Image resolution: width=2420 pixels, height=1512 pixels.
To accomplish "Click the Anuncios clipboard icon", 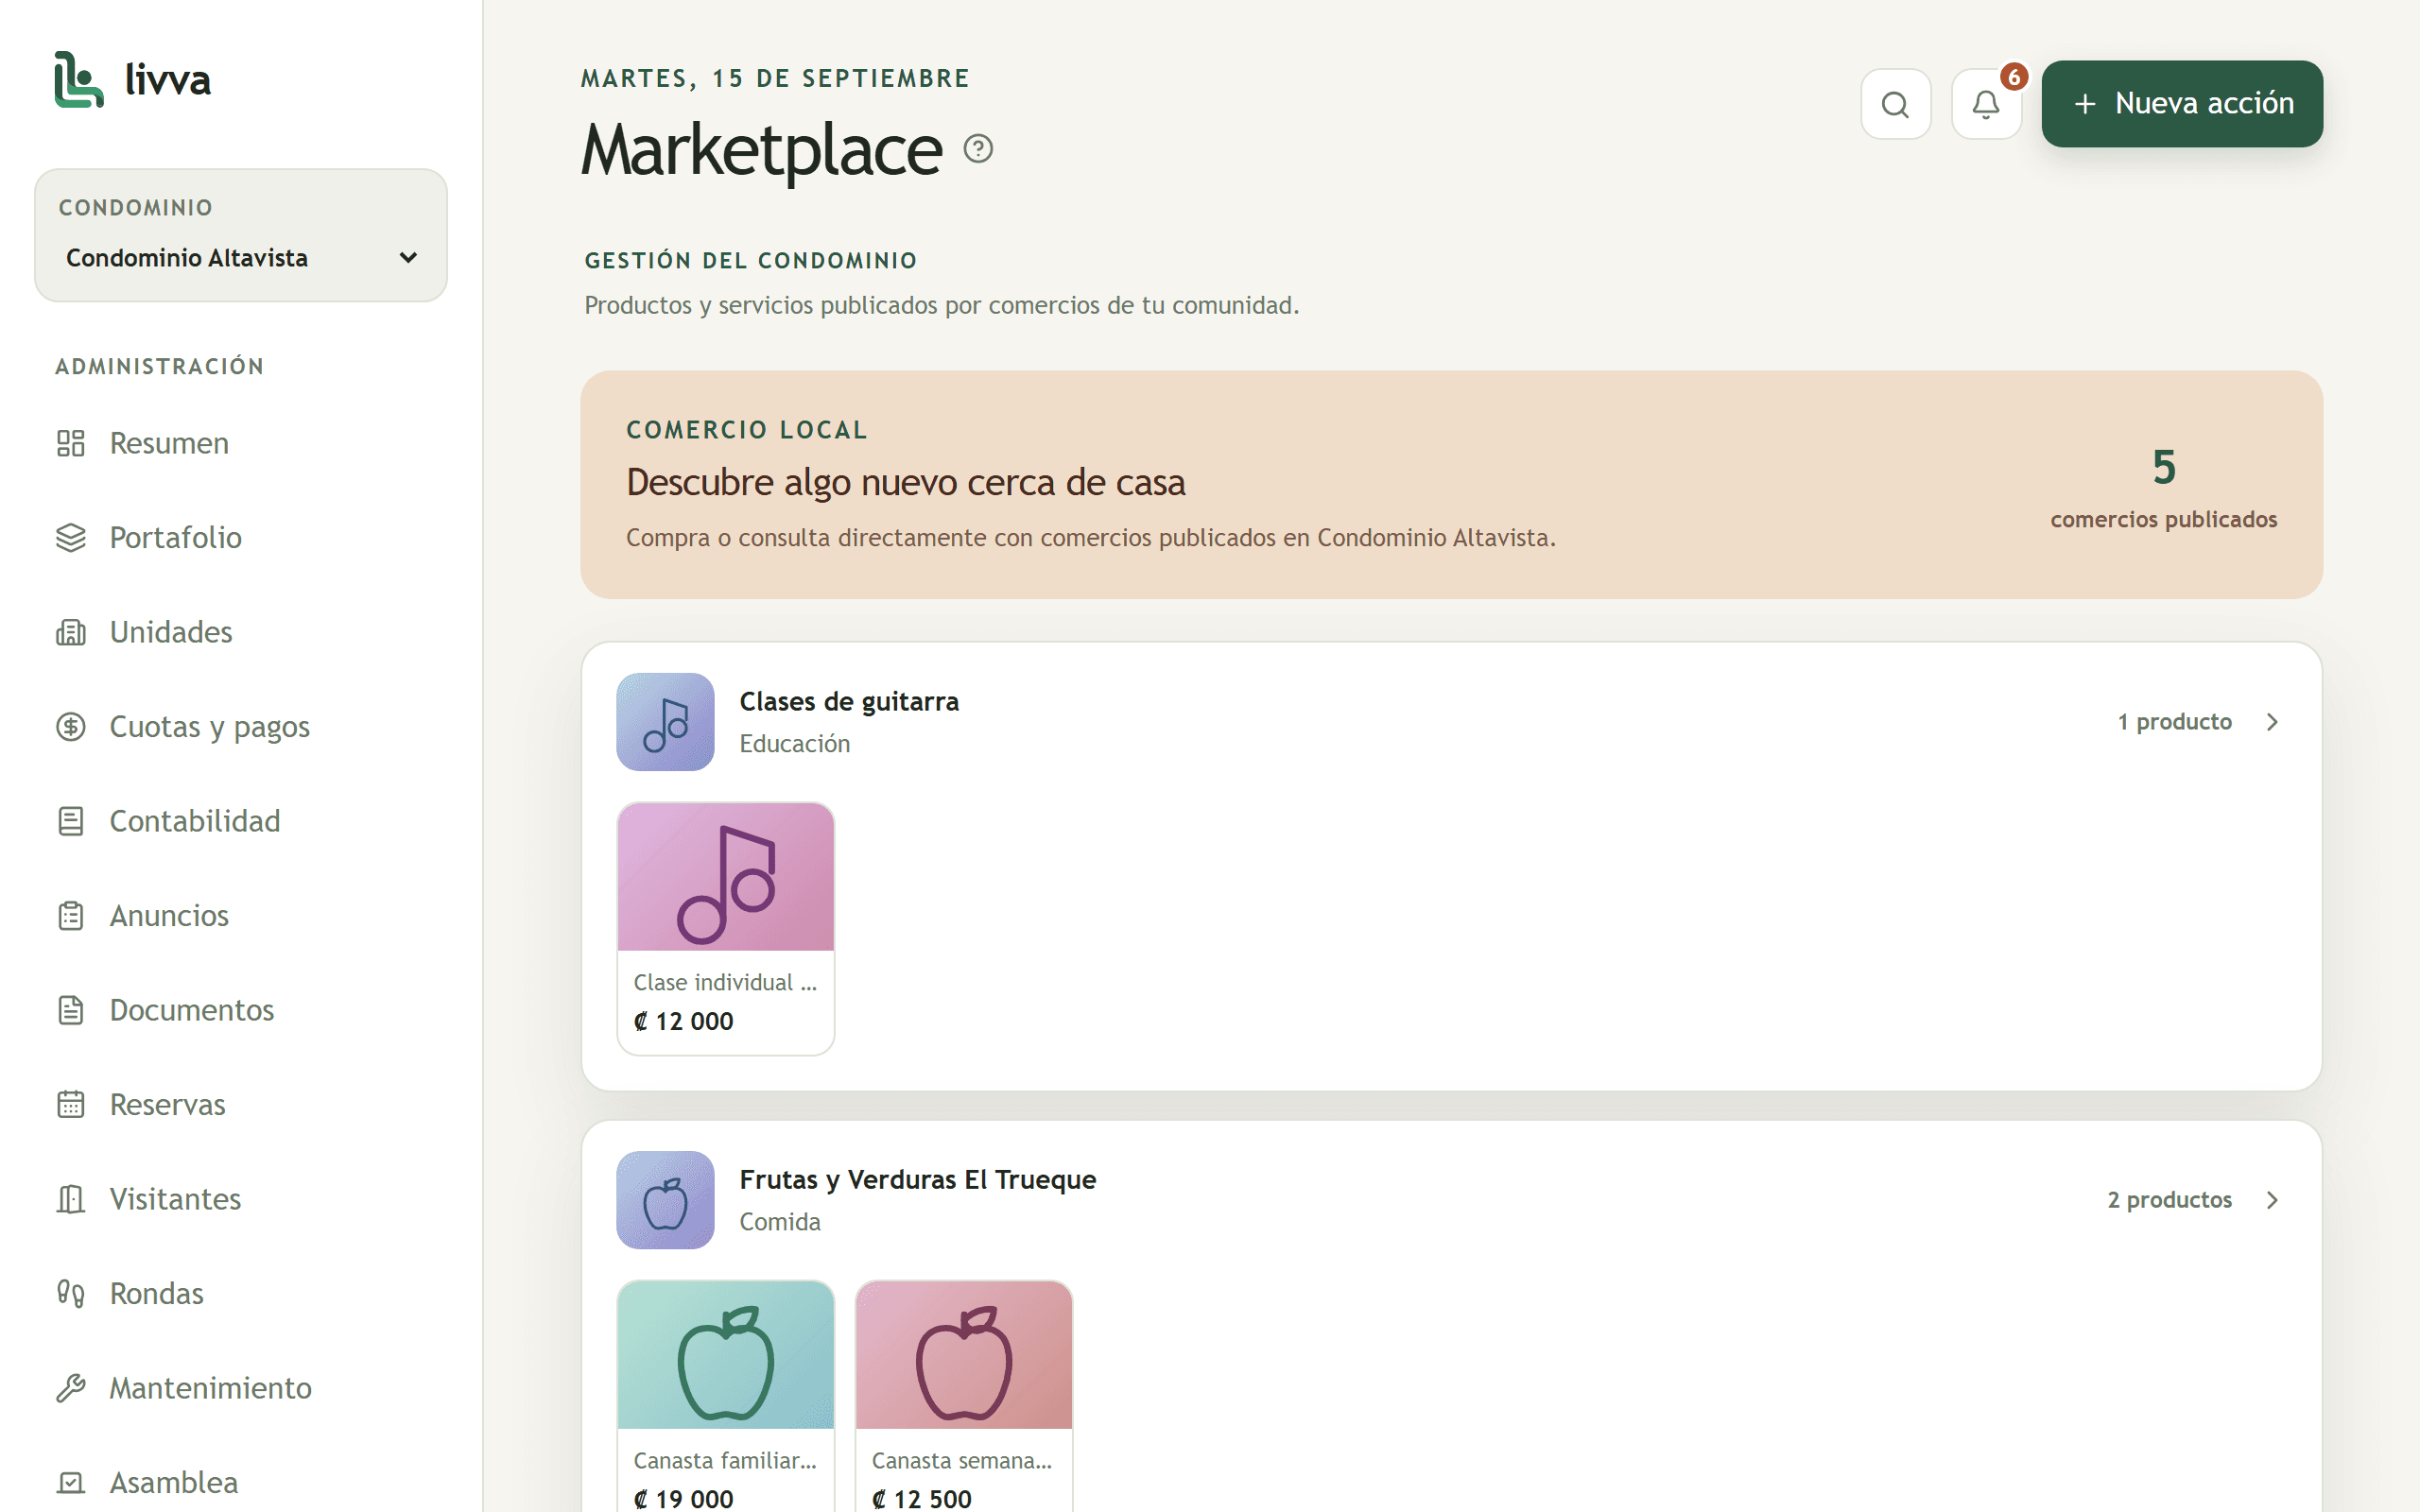I will pyautogui.click(x=71, y=916).
